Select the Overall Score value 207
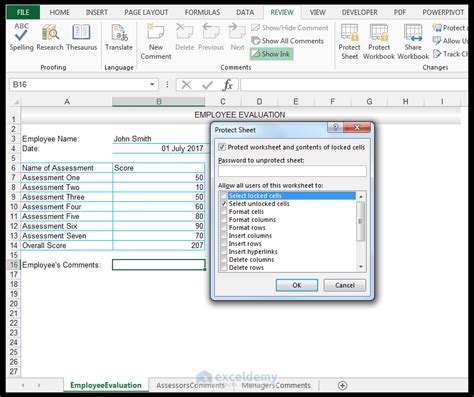This screenshot has height=397, width=474. pos(159,245)
